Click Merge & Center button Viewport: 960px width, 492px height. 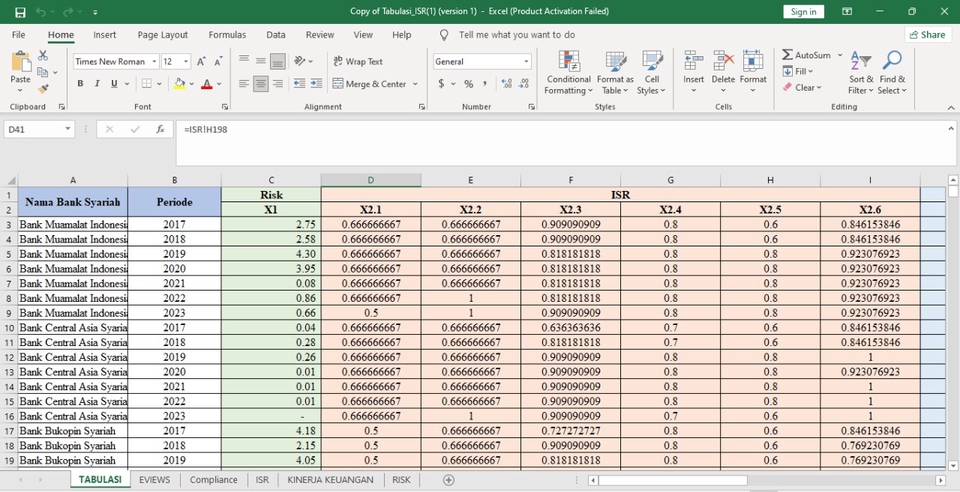(x=369, y=84)
